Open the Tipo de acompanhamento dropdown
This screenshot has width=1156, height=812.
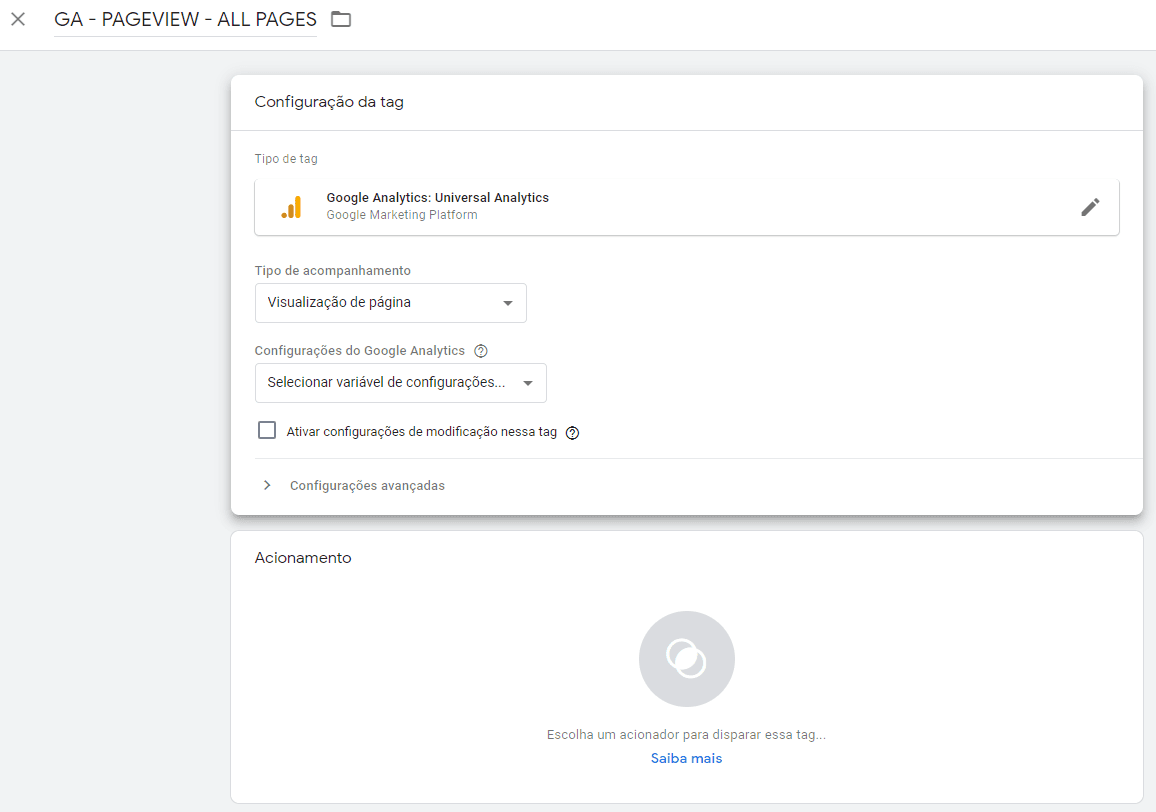coord(390,303)
